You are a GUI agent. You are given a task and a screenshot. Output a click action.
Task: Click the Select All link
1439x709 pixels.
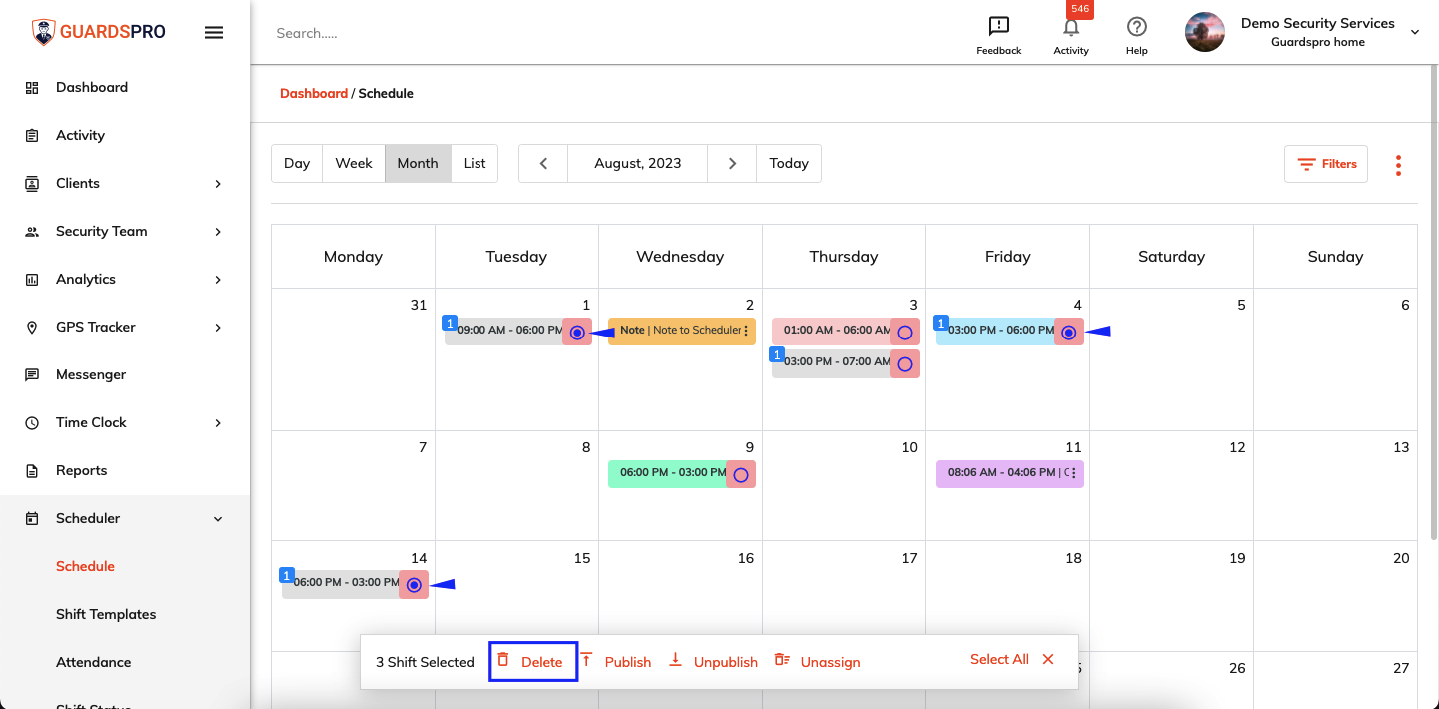(x=998, y=659)
